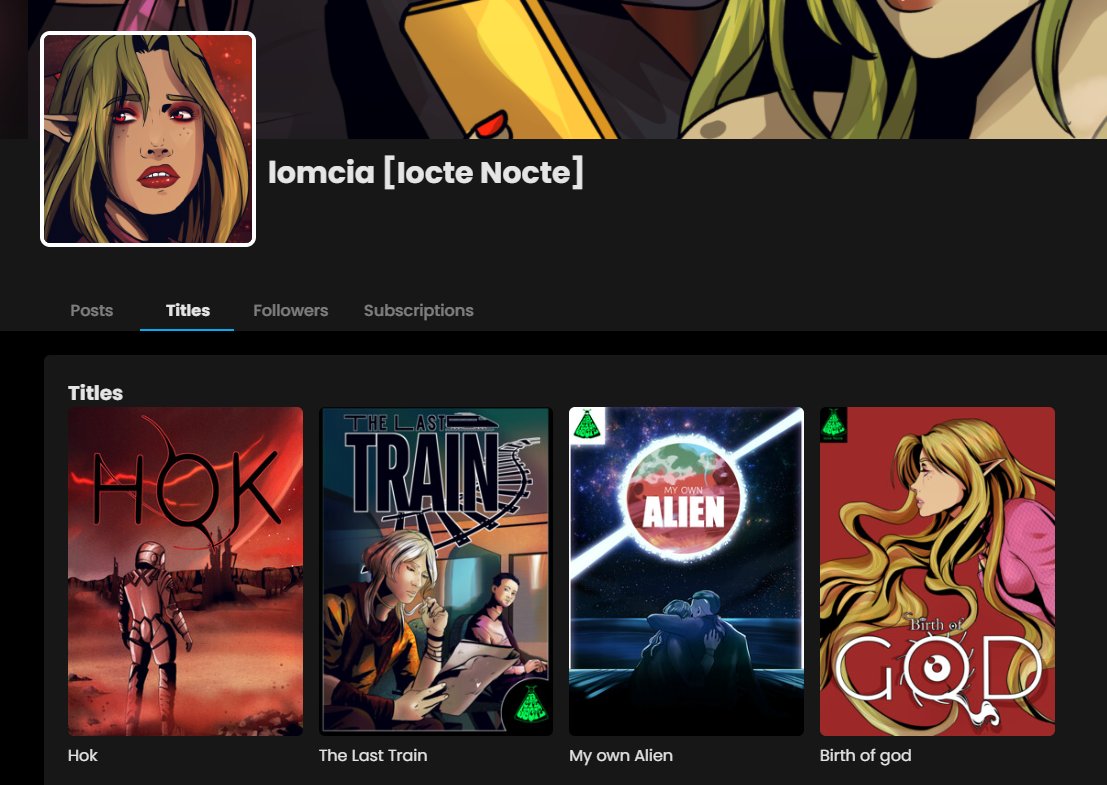Click the green moth badge on My own Alien cover
1107x785 pixels.
point(589,425)
